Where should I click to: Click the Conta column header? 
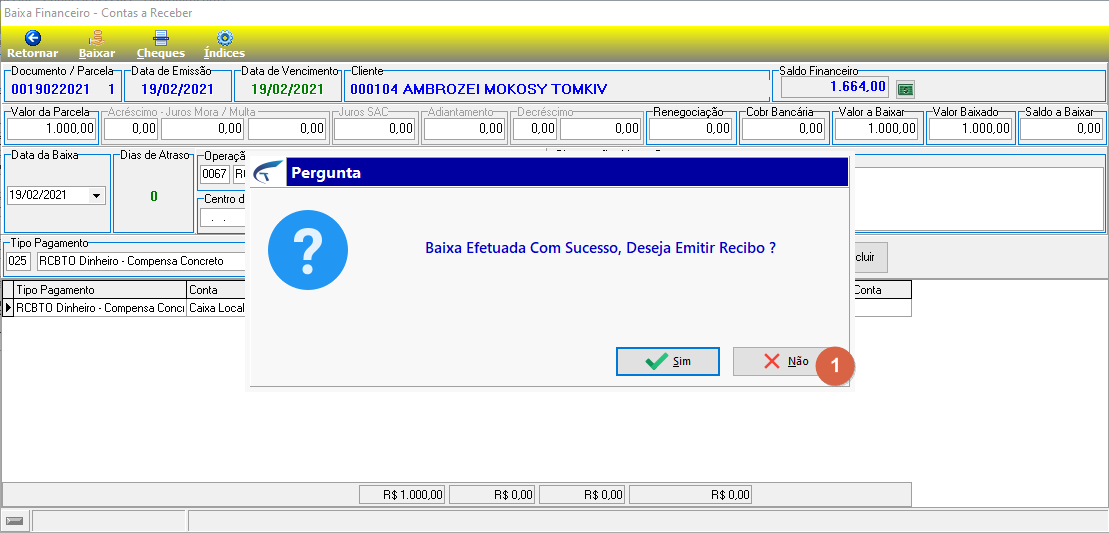click(x=216, y=290)
